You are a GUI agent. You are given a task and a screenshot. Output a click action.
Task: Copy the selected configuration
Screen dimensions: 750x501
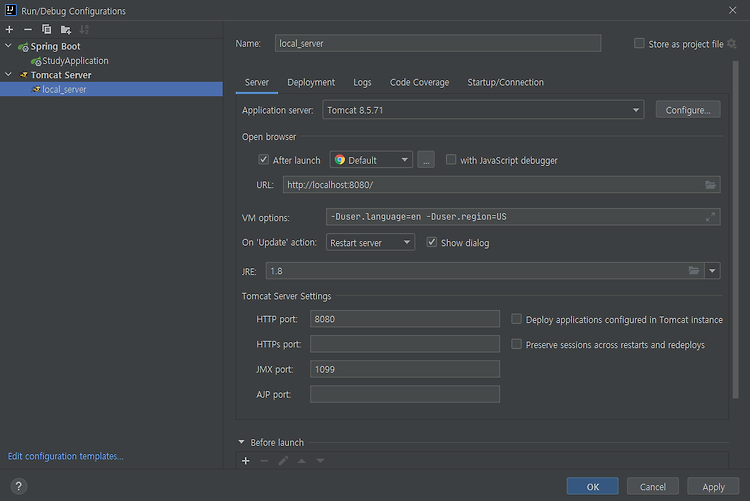click(46, 30)
